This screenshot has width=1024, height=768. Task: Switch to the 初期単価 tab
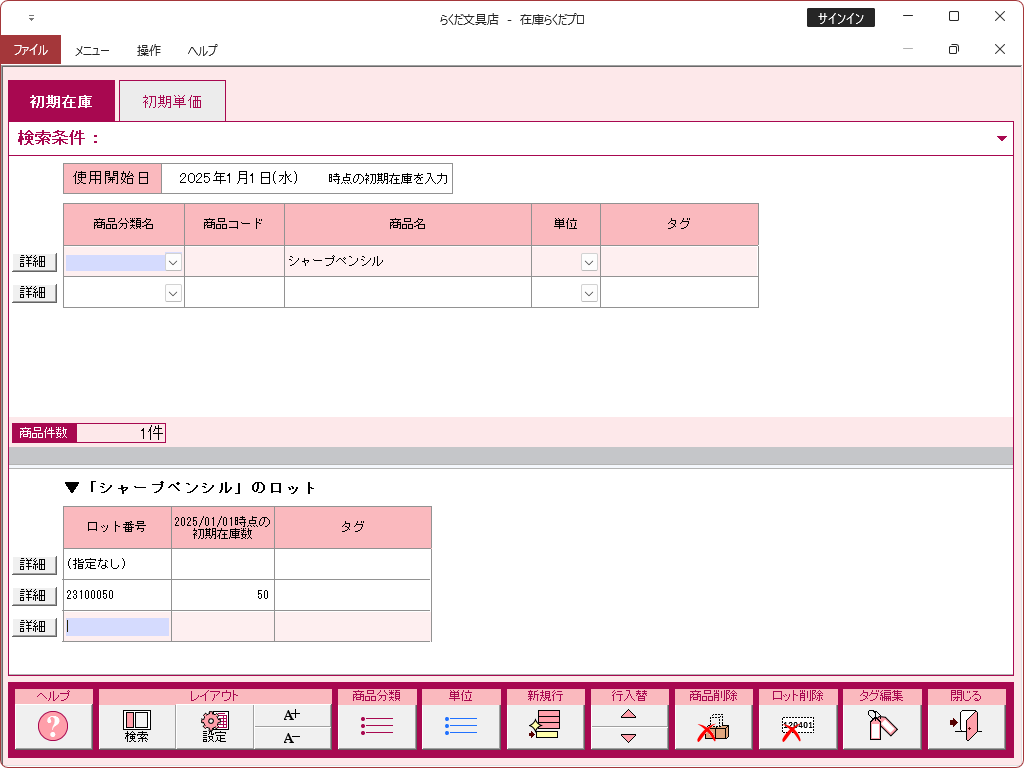tap(172, 101)
